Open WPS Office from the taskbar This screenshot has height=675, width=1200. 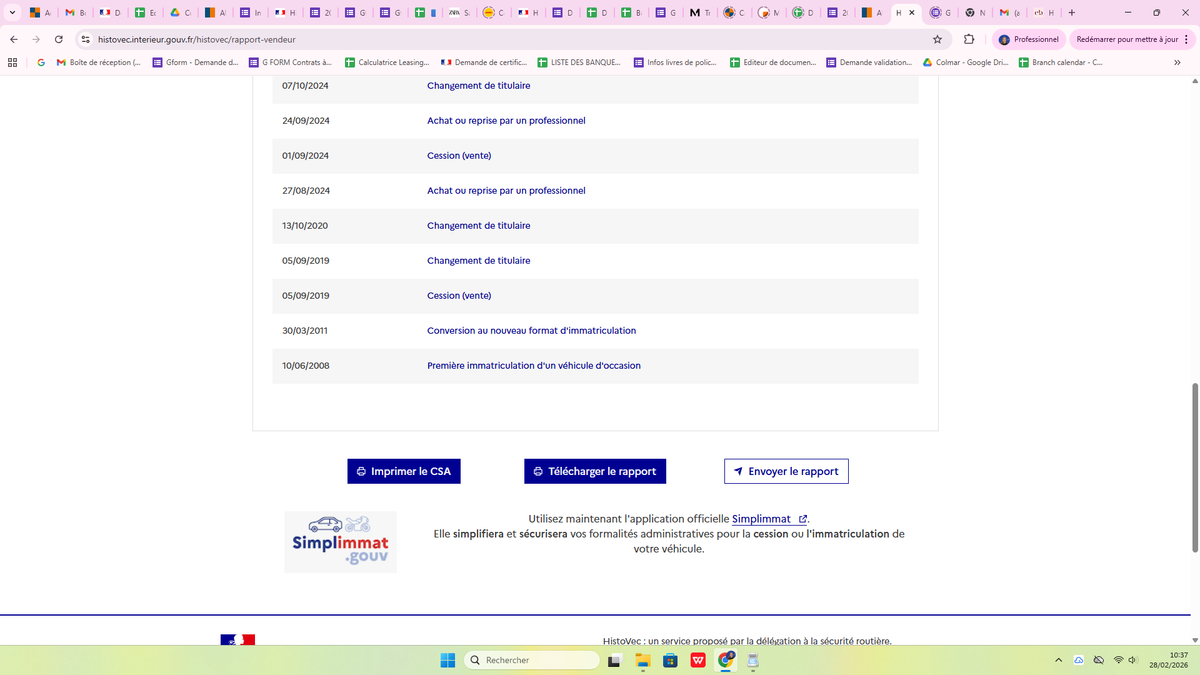point(698,660)
